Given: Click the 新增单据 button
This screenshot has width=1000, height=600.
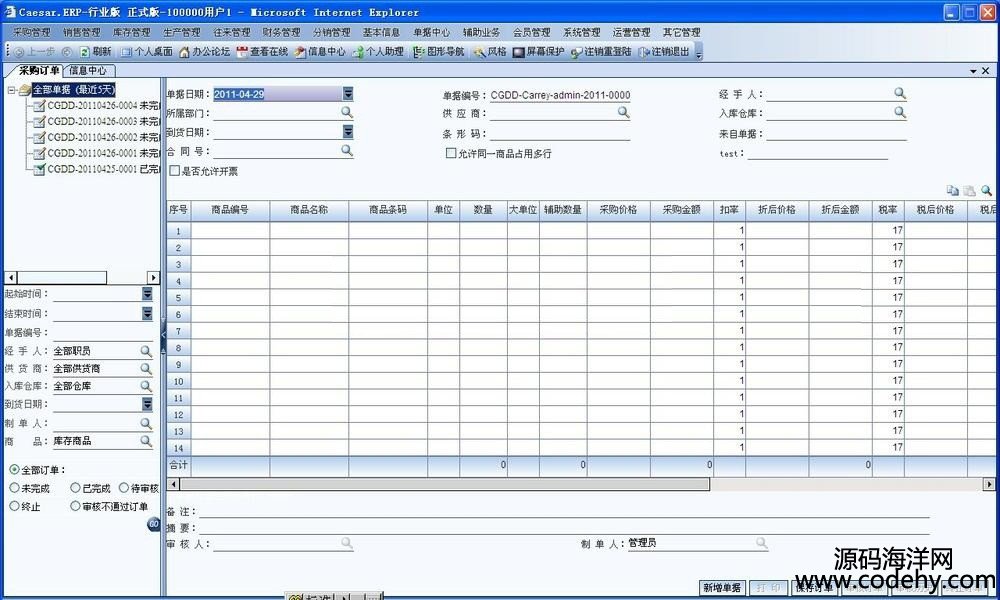Looking at the screenshot, I should (x=721, y=588).
